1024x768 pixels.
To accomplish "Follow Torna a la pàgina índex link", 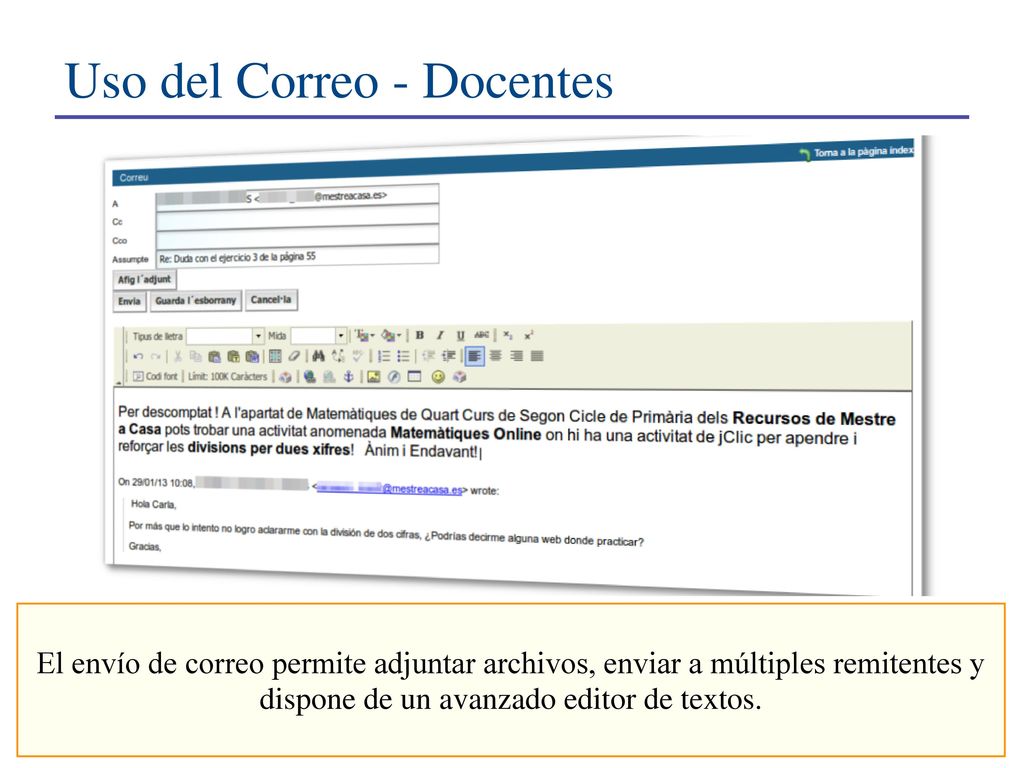I will tap(856, 152).
